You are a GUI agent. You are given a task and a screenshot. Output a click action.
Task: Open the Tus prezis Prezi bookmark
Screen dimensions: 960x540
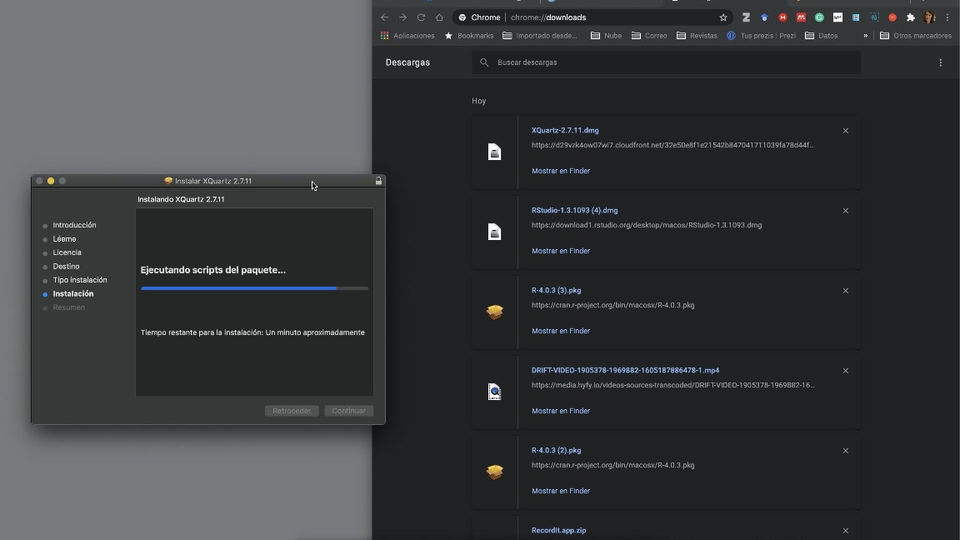point(761,36)
